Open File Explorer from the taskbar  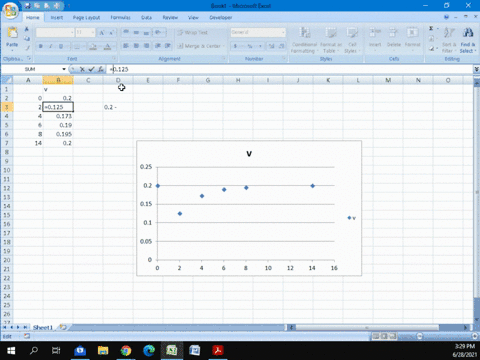click(x=103, y=350)
